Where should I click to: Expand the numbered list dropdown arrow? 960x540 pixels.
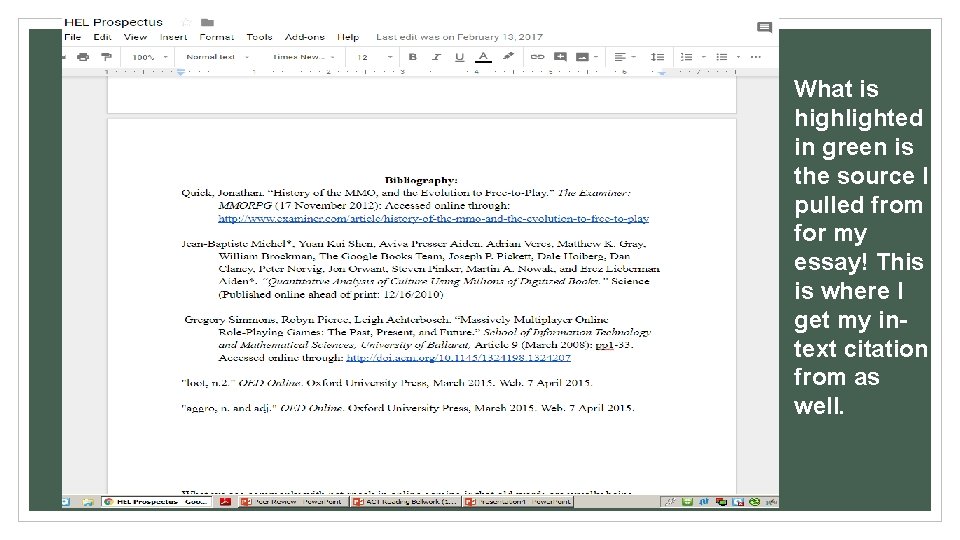pyautogui.click(x=703, y=57)
